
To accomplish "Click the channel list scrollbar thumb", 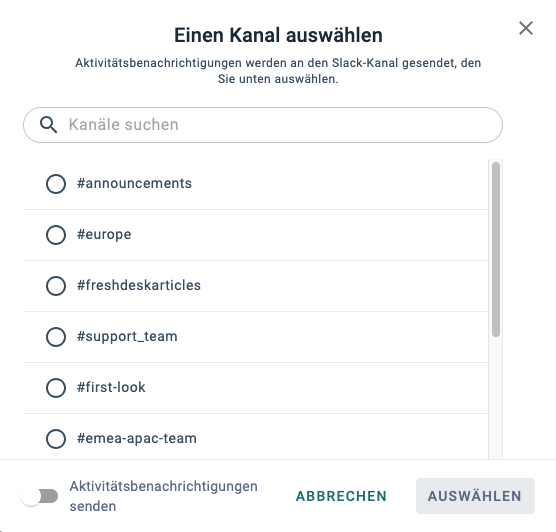I will click(496, 249).
